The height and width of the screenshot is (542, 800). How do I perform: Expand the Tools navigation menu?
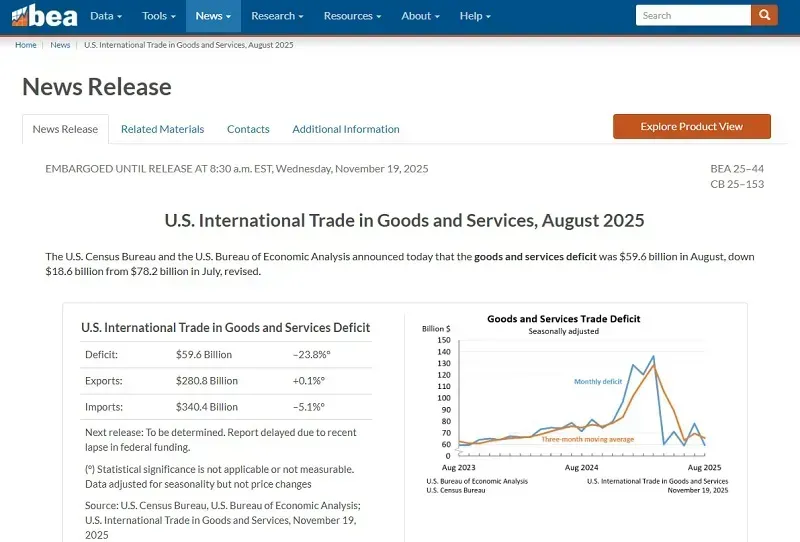point(159,16)
